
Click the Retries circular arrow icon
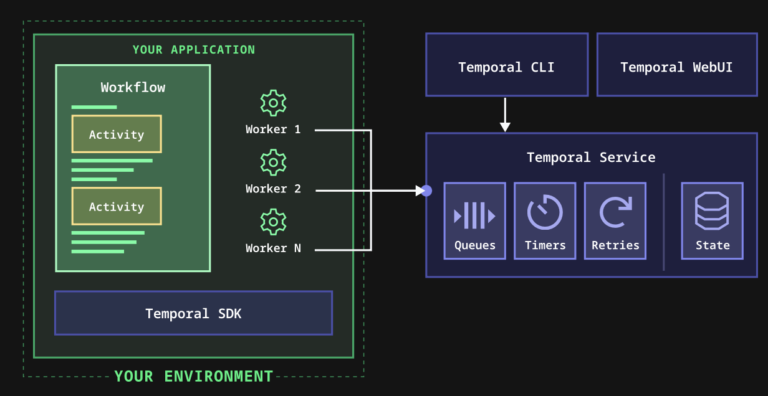coord(615,213)
